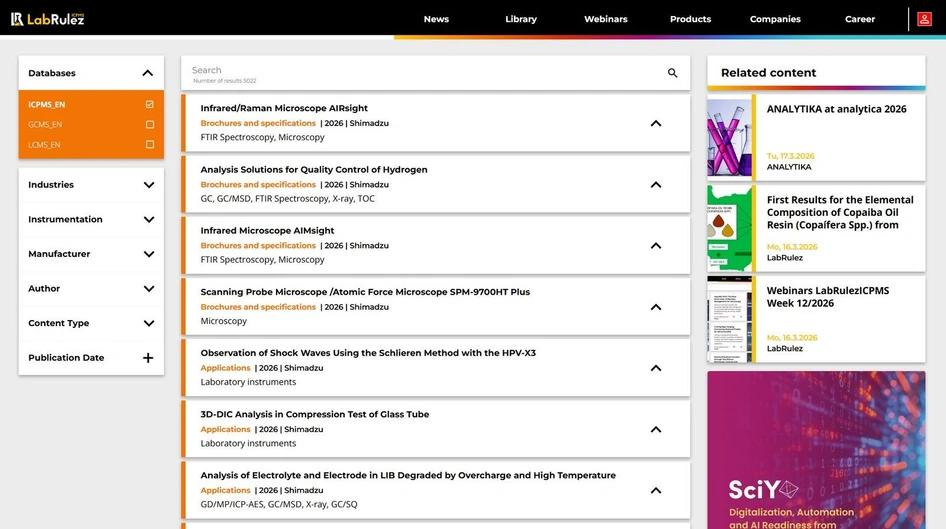
Task: Open the user account profile icon
Action: coord(924,19)
